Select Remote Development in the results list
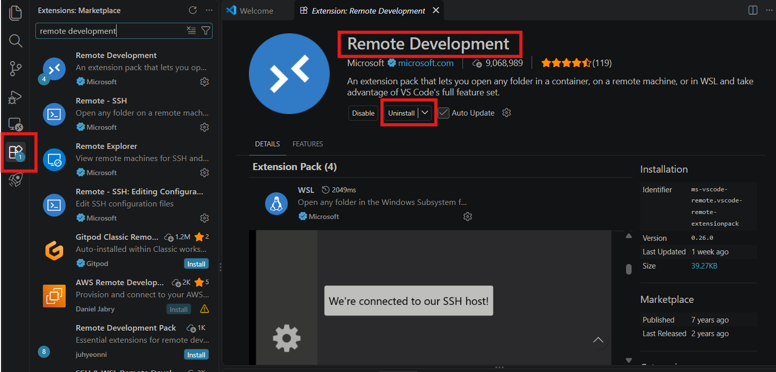This screenshot has height=372, width=776. tap(125, 68)
